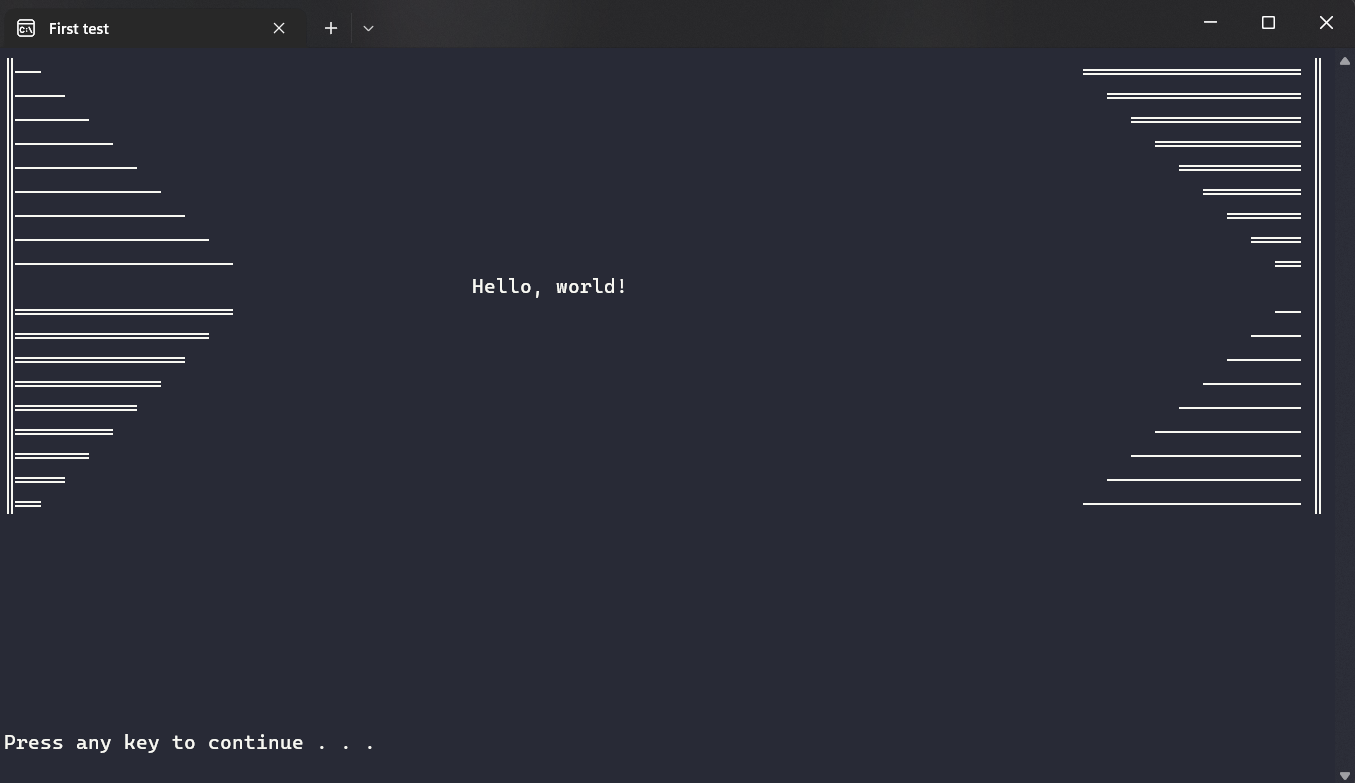
Task: Click the terminal icon on the tab
Action: 26,28
